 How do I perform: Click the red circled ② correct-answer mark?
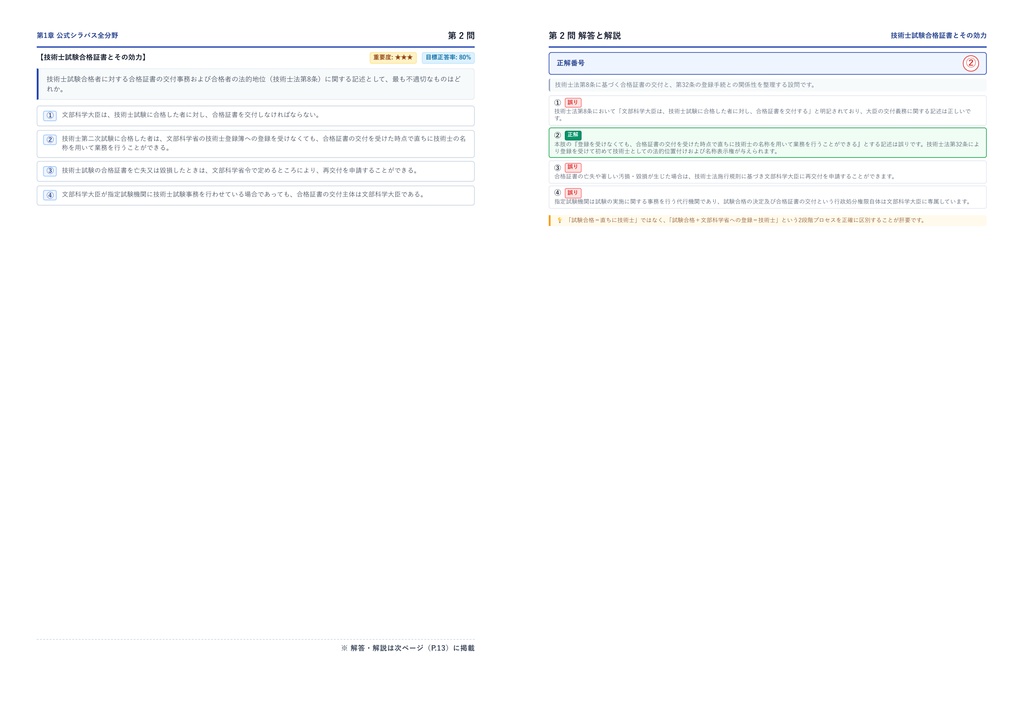(x=970, y=63)
